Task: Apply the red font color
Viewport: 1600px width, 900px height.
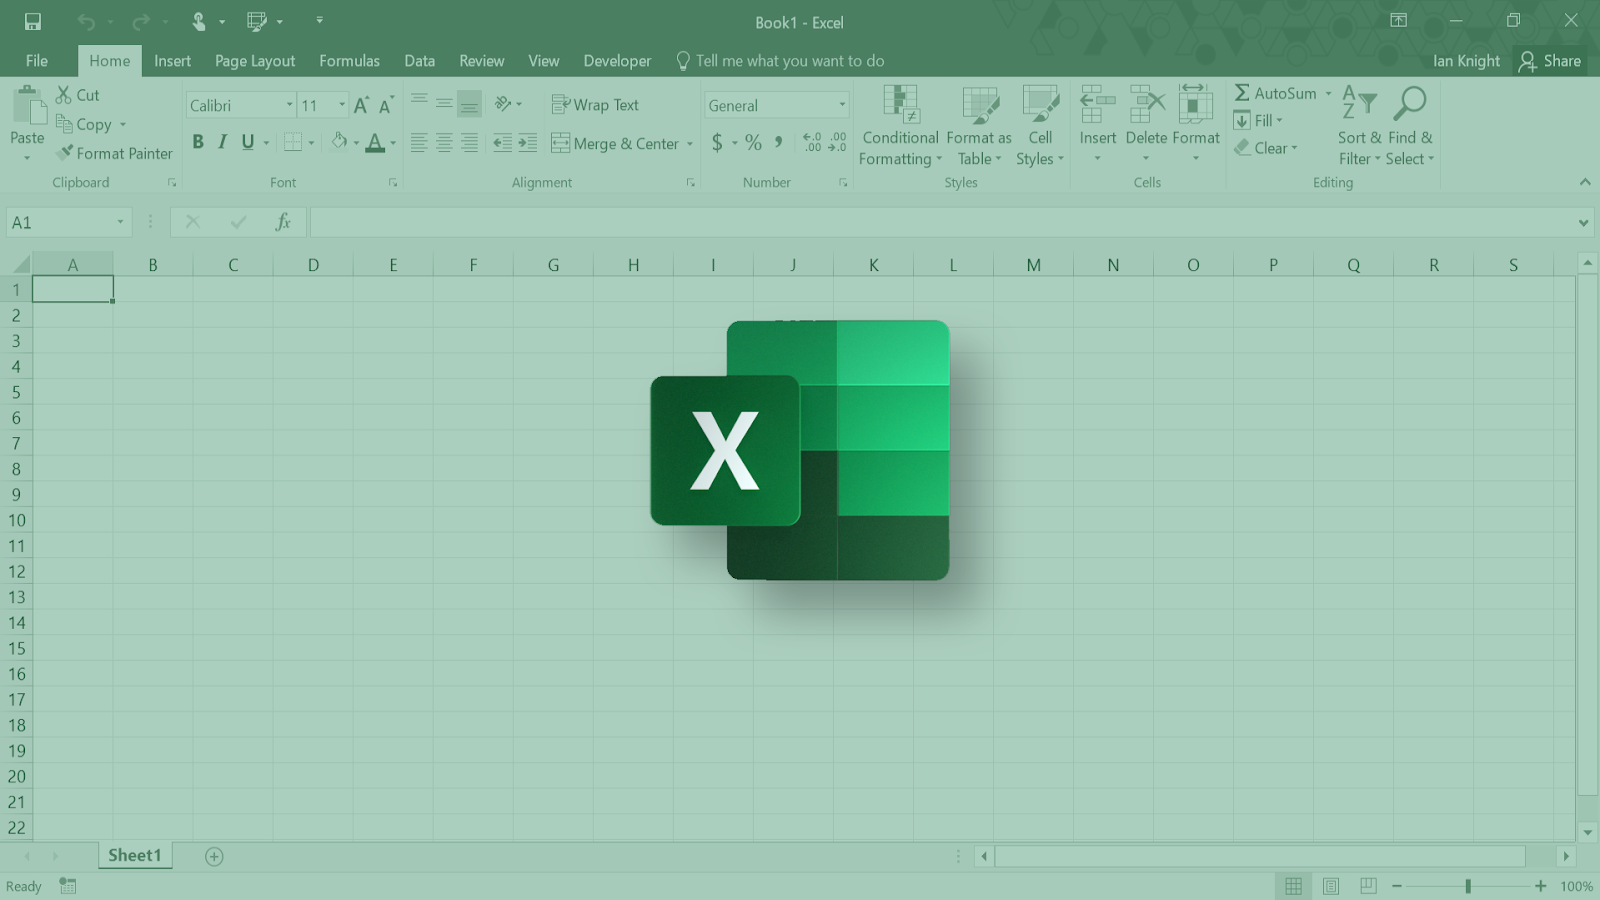Action: pyautogui.click(x=375, y=143)
